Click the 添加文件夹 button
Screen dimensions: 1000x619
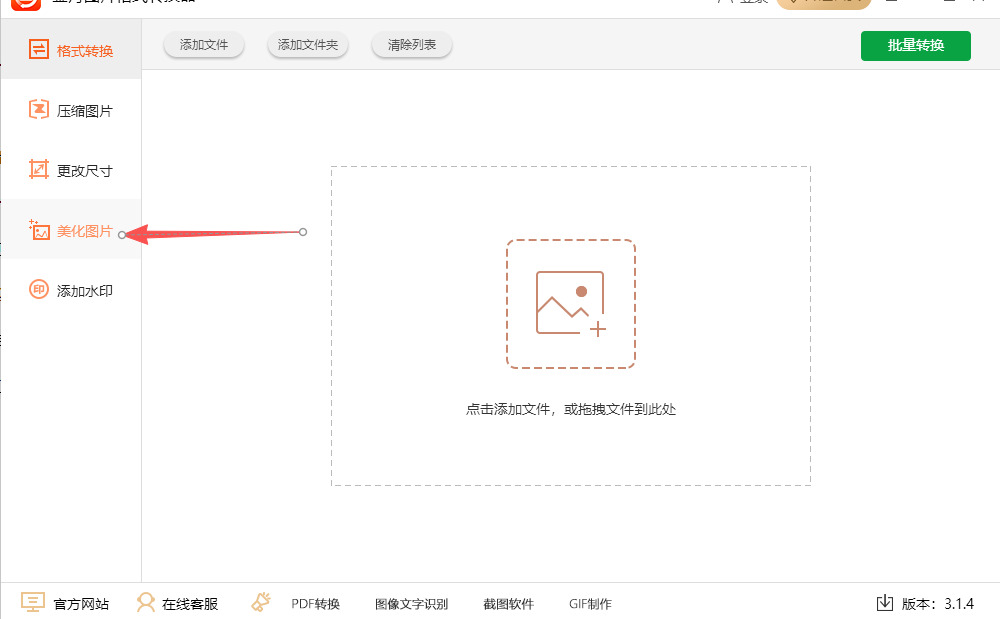307,45
